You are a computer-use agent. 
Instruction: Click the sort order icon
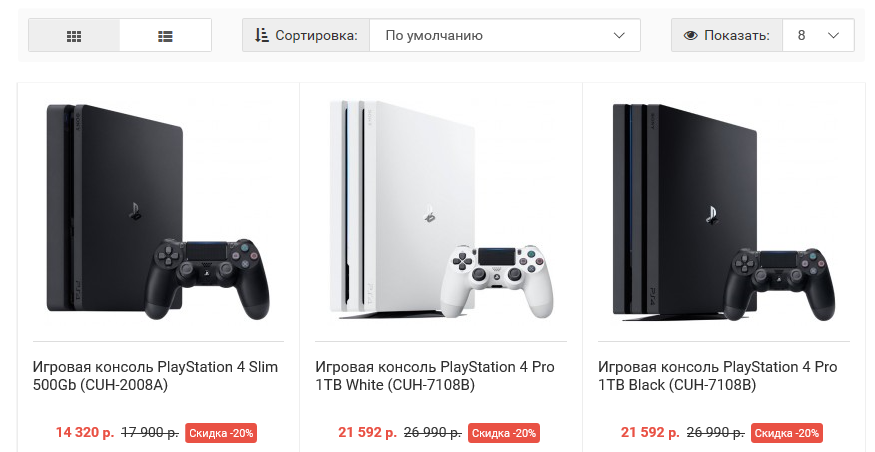[x=262, y=35]
